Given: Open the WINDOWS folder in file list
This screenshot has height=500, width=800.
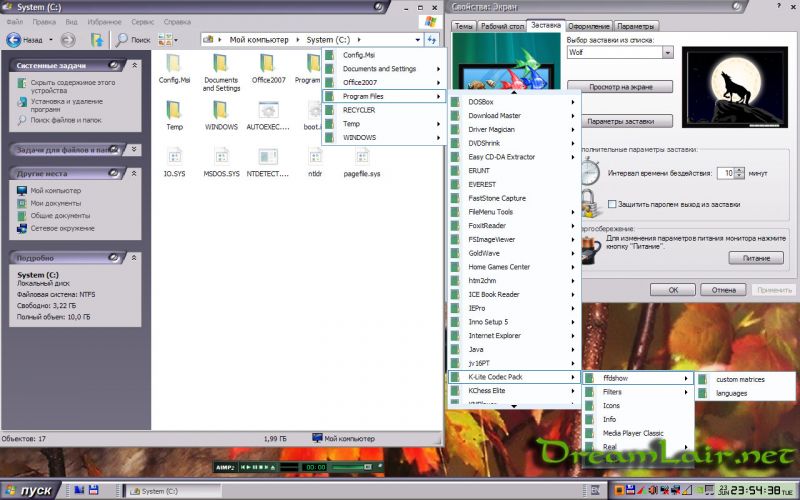Looking at the screenshot, I should coord(221,109).
